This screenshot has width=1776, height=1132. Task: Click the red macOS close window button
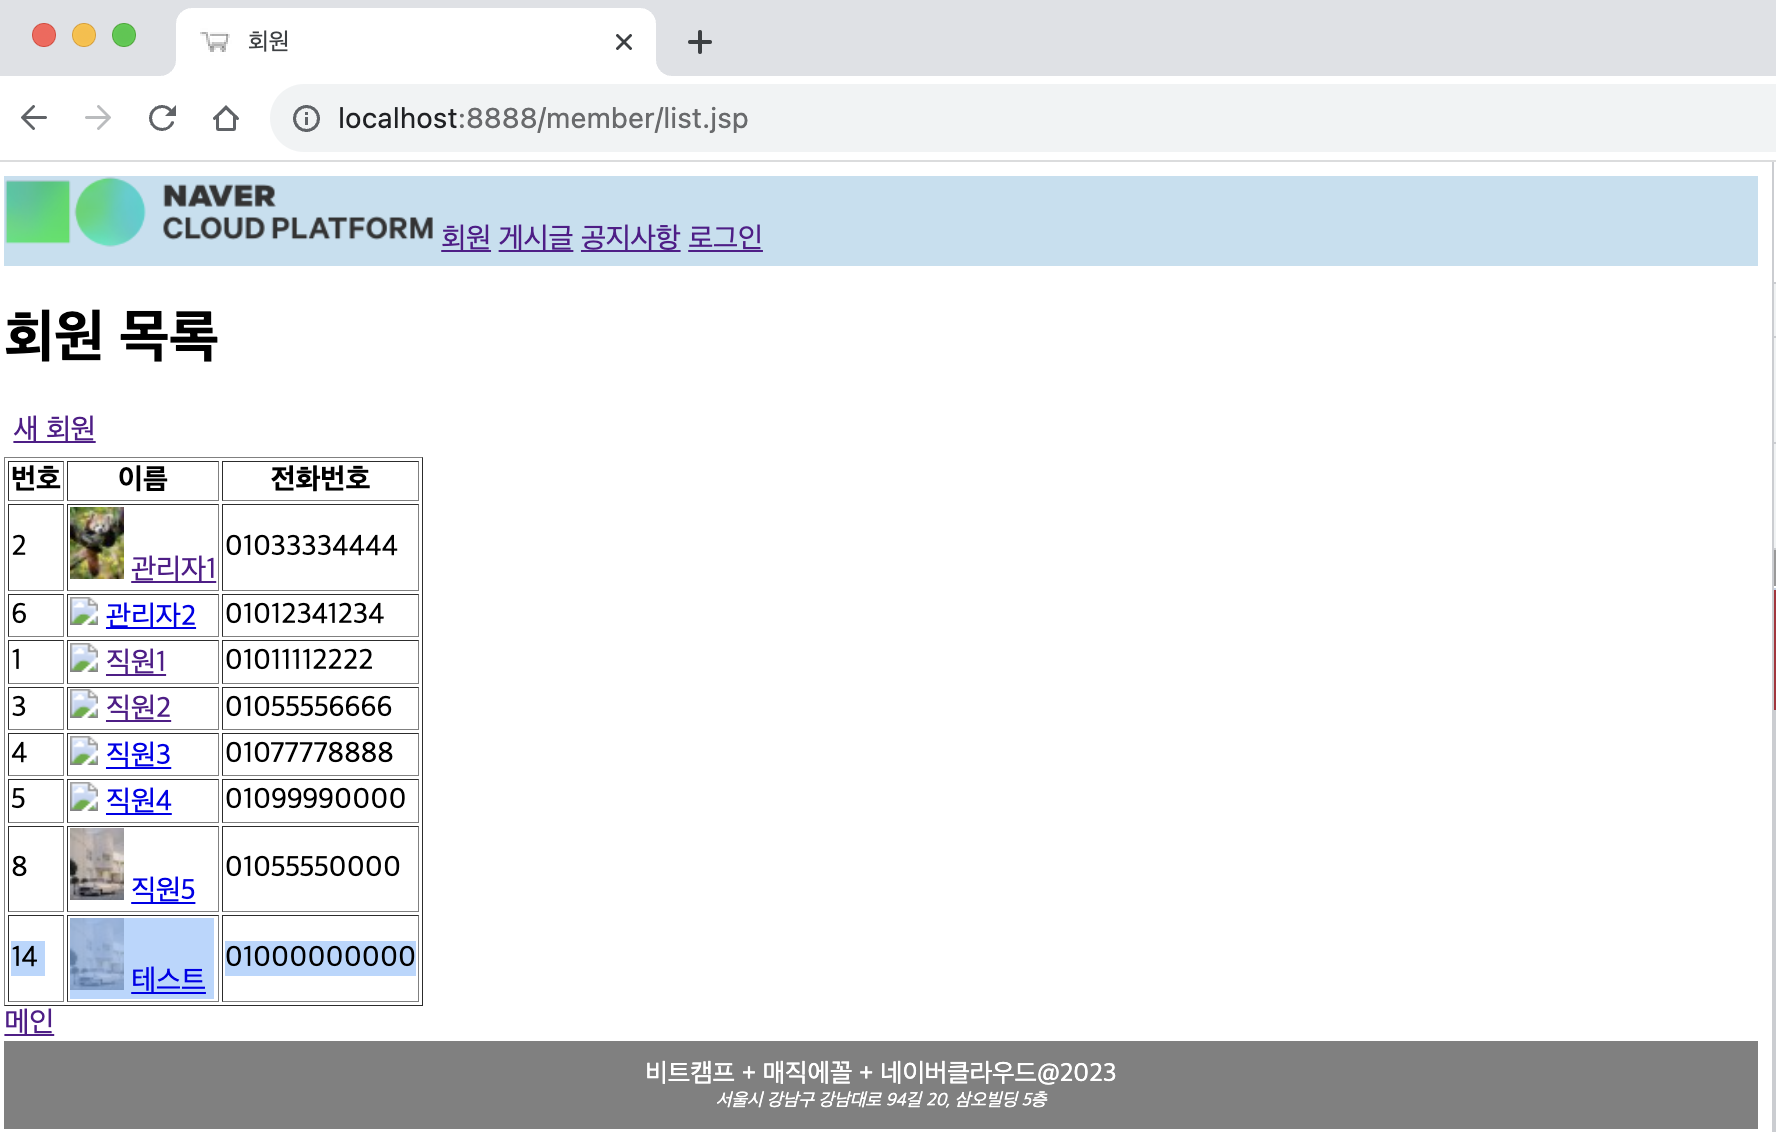click(x=44, y=36)
